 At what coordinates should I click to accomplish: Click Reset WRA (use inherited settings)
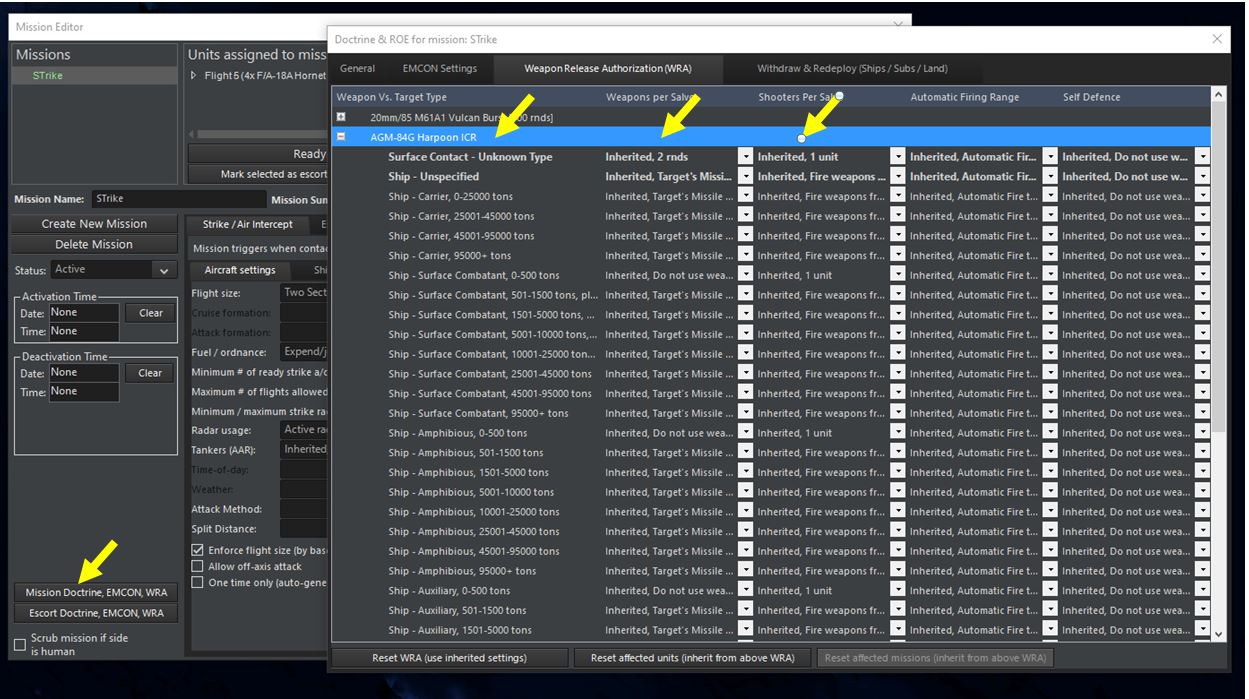point(449,658)
